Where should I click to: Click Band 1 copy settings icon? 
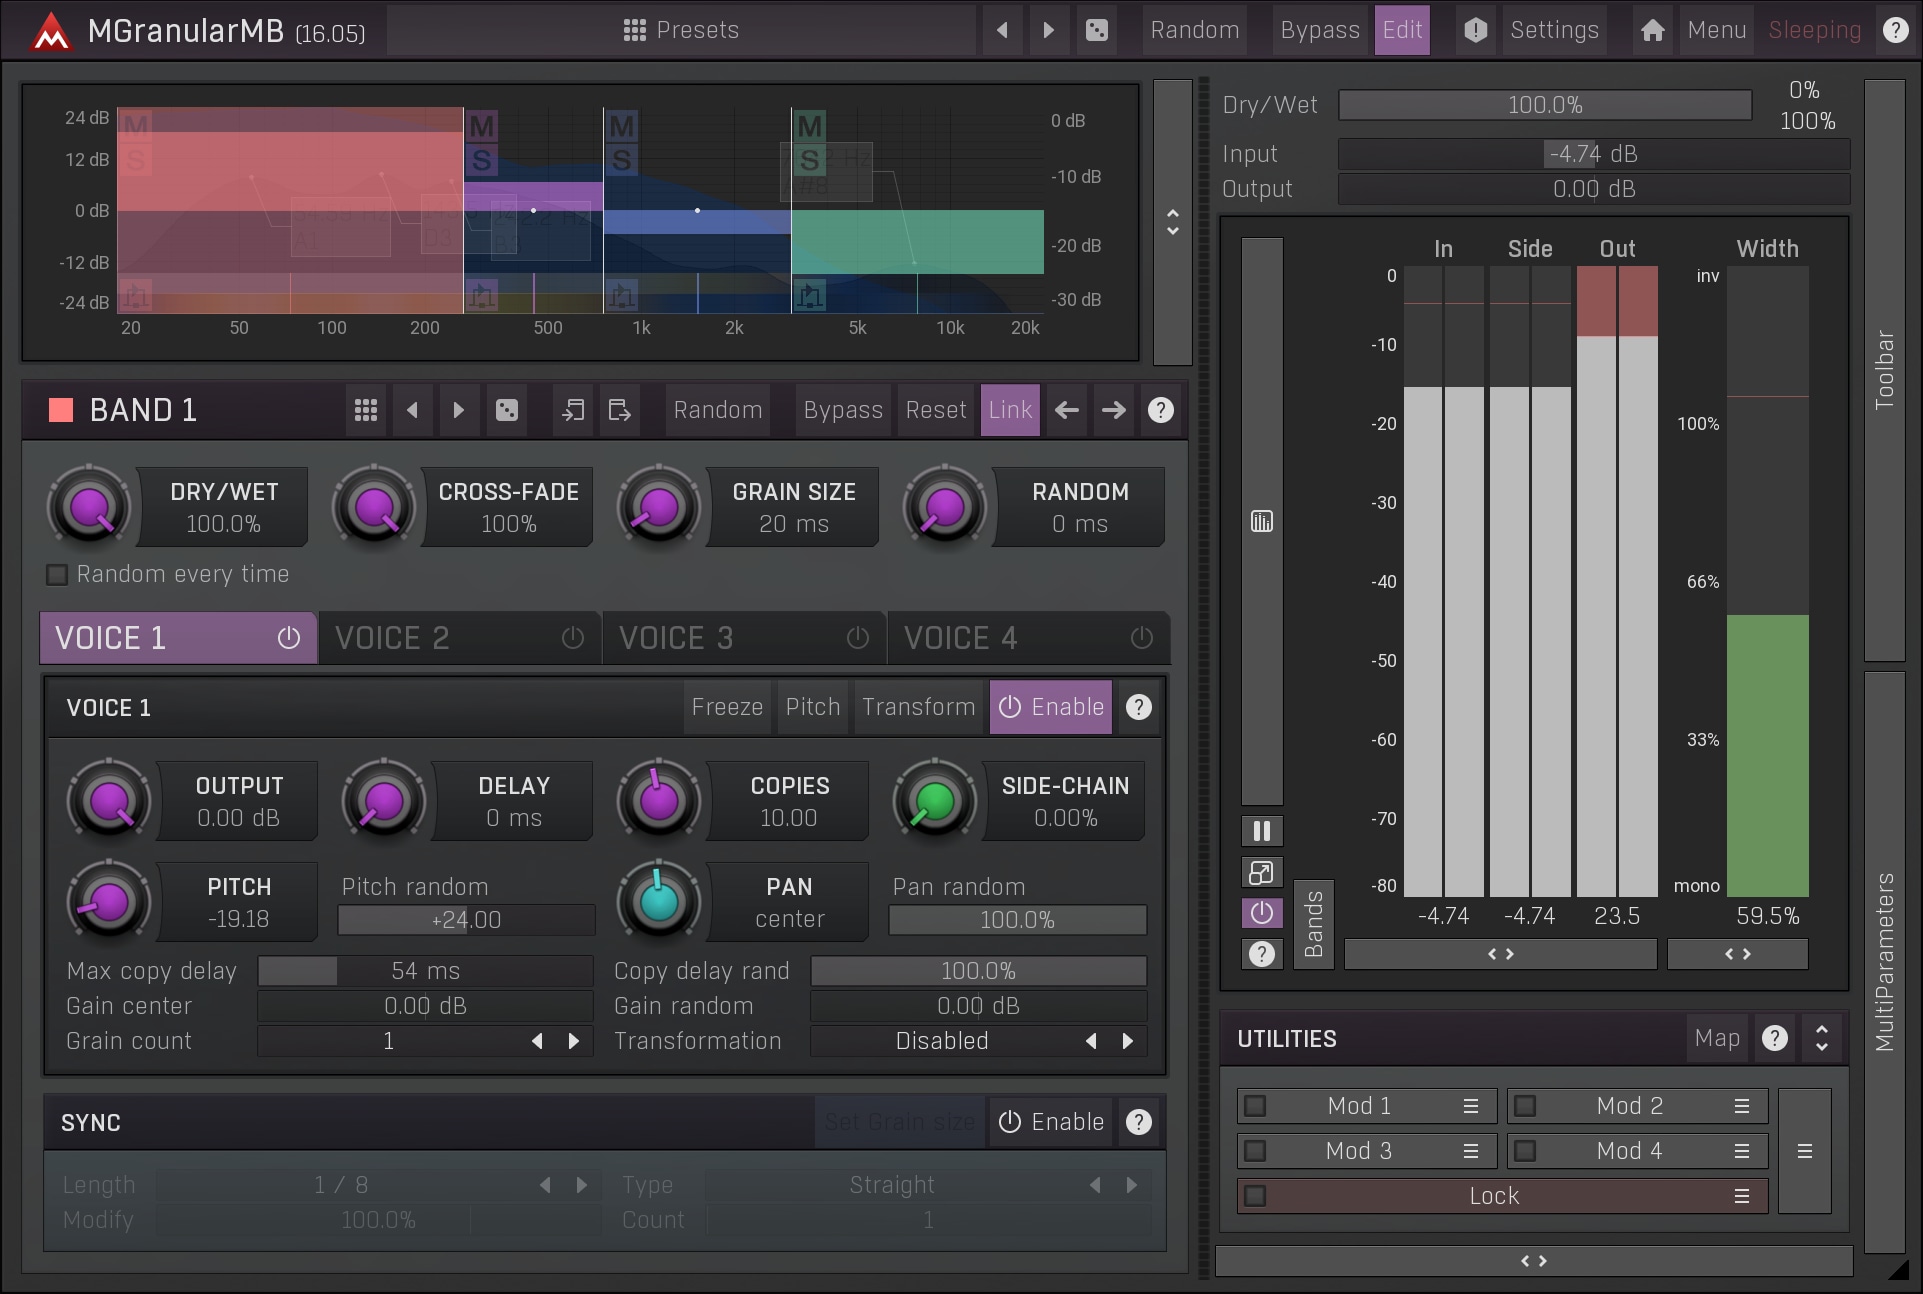point(573,410)
